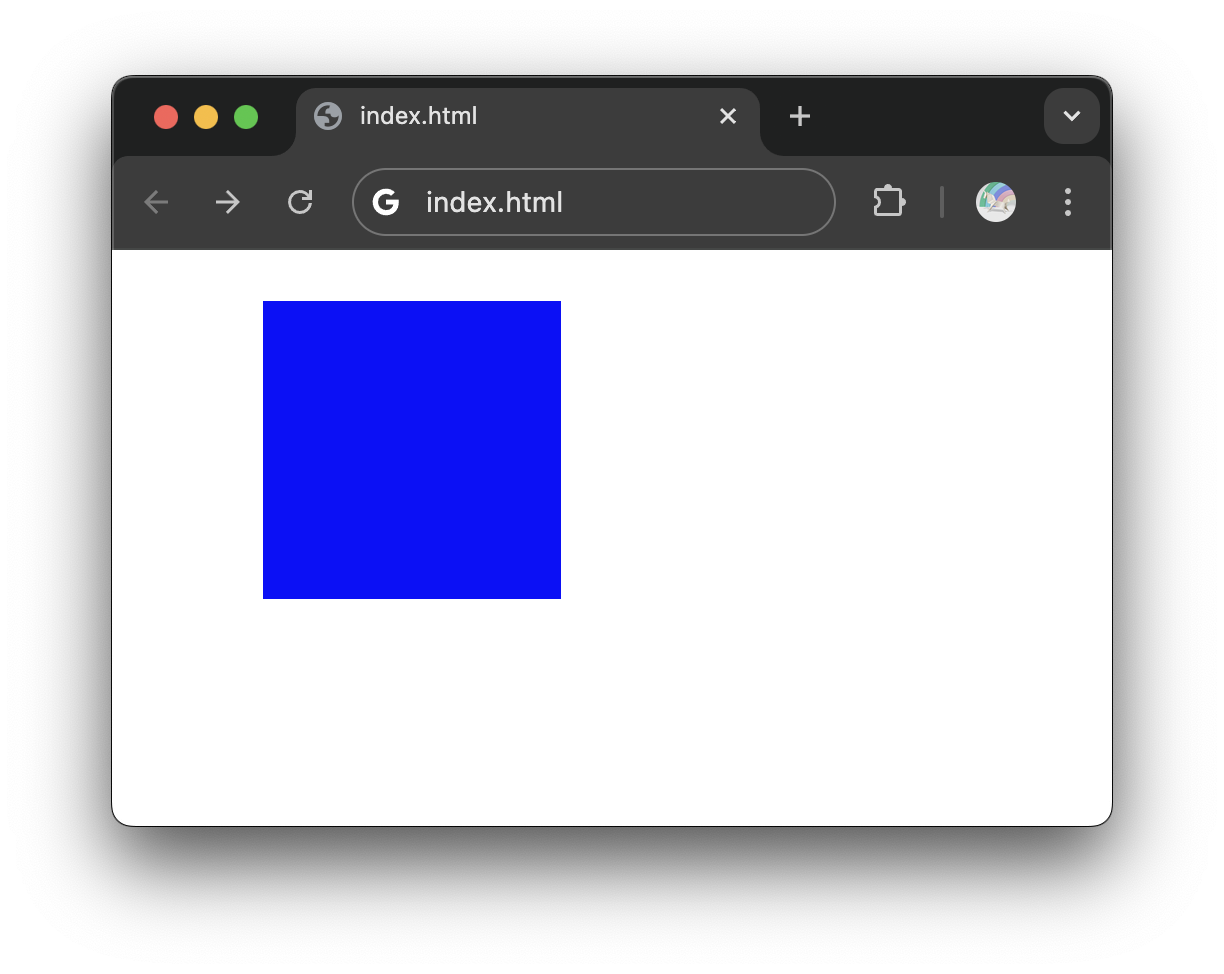
Task: Expand the tab search dropdown arrow
Action: 1072,116
